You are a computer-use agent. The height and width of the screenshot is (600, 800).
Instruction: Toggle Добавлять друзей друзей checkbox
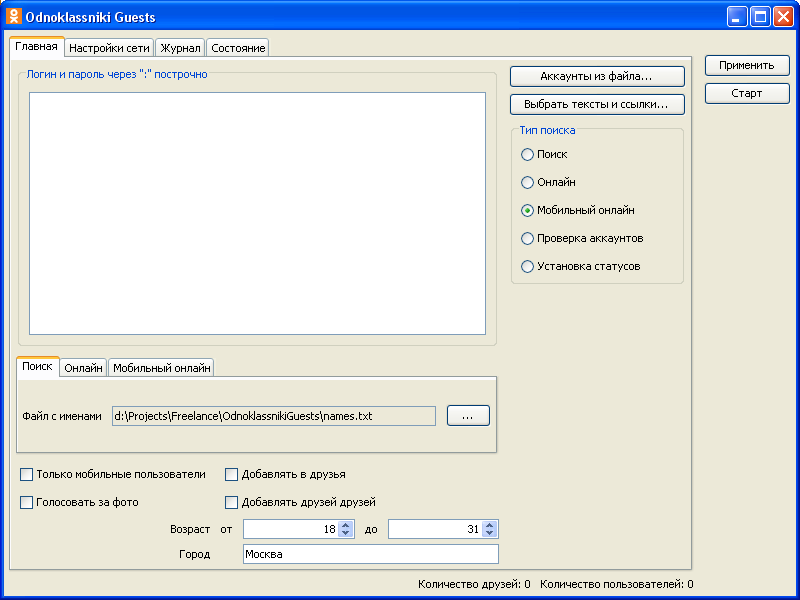point(232,503)
